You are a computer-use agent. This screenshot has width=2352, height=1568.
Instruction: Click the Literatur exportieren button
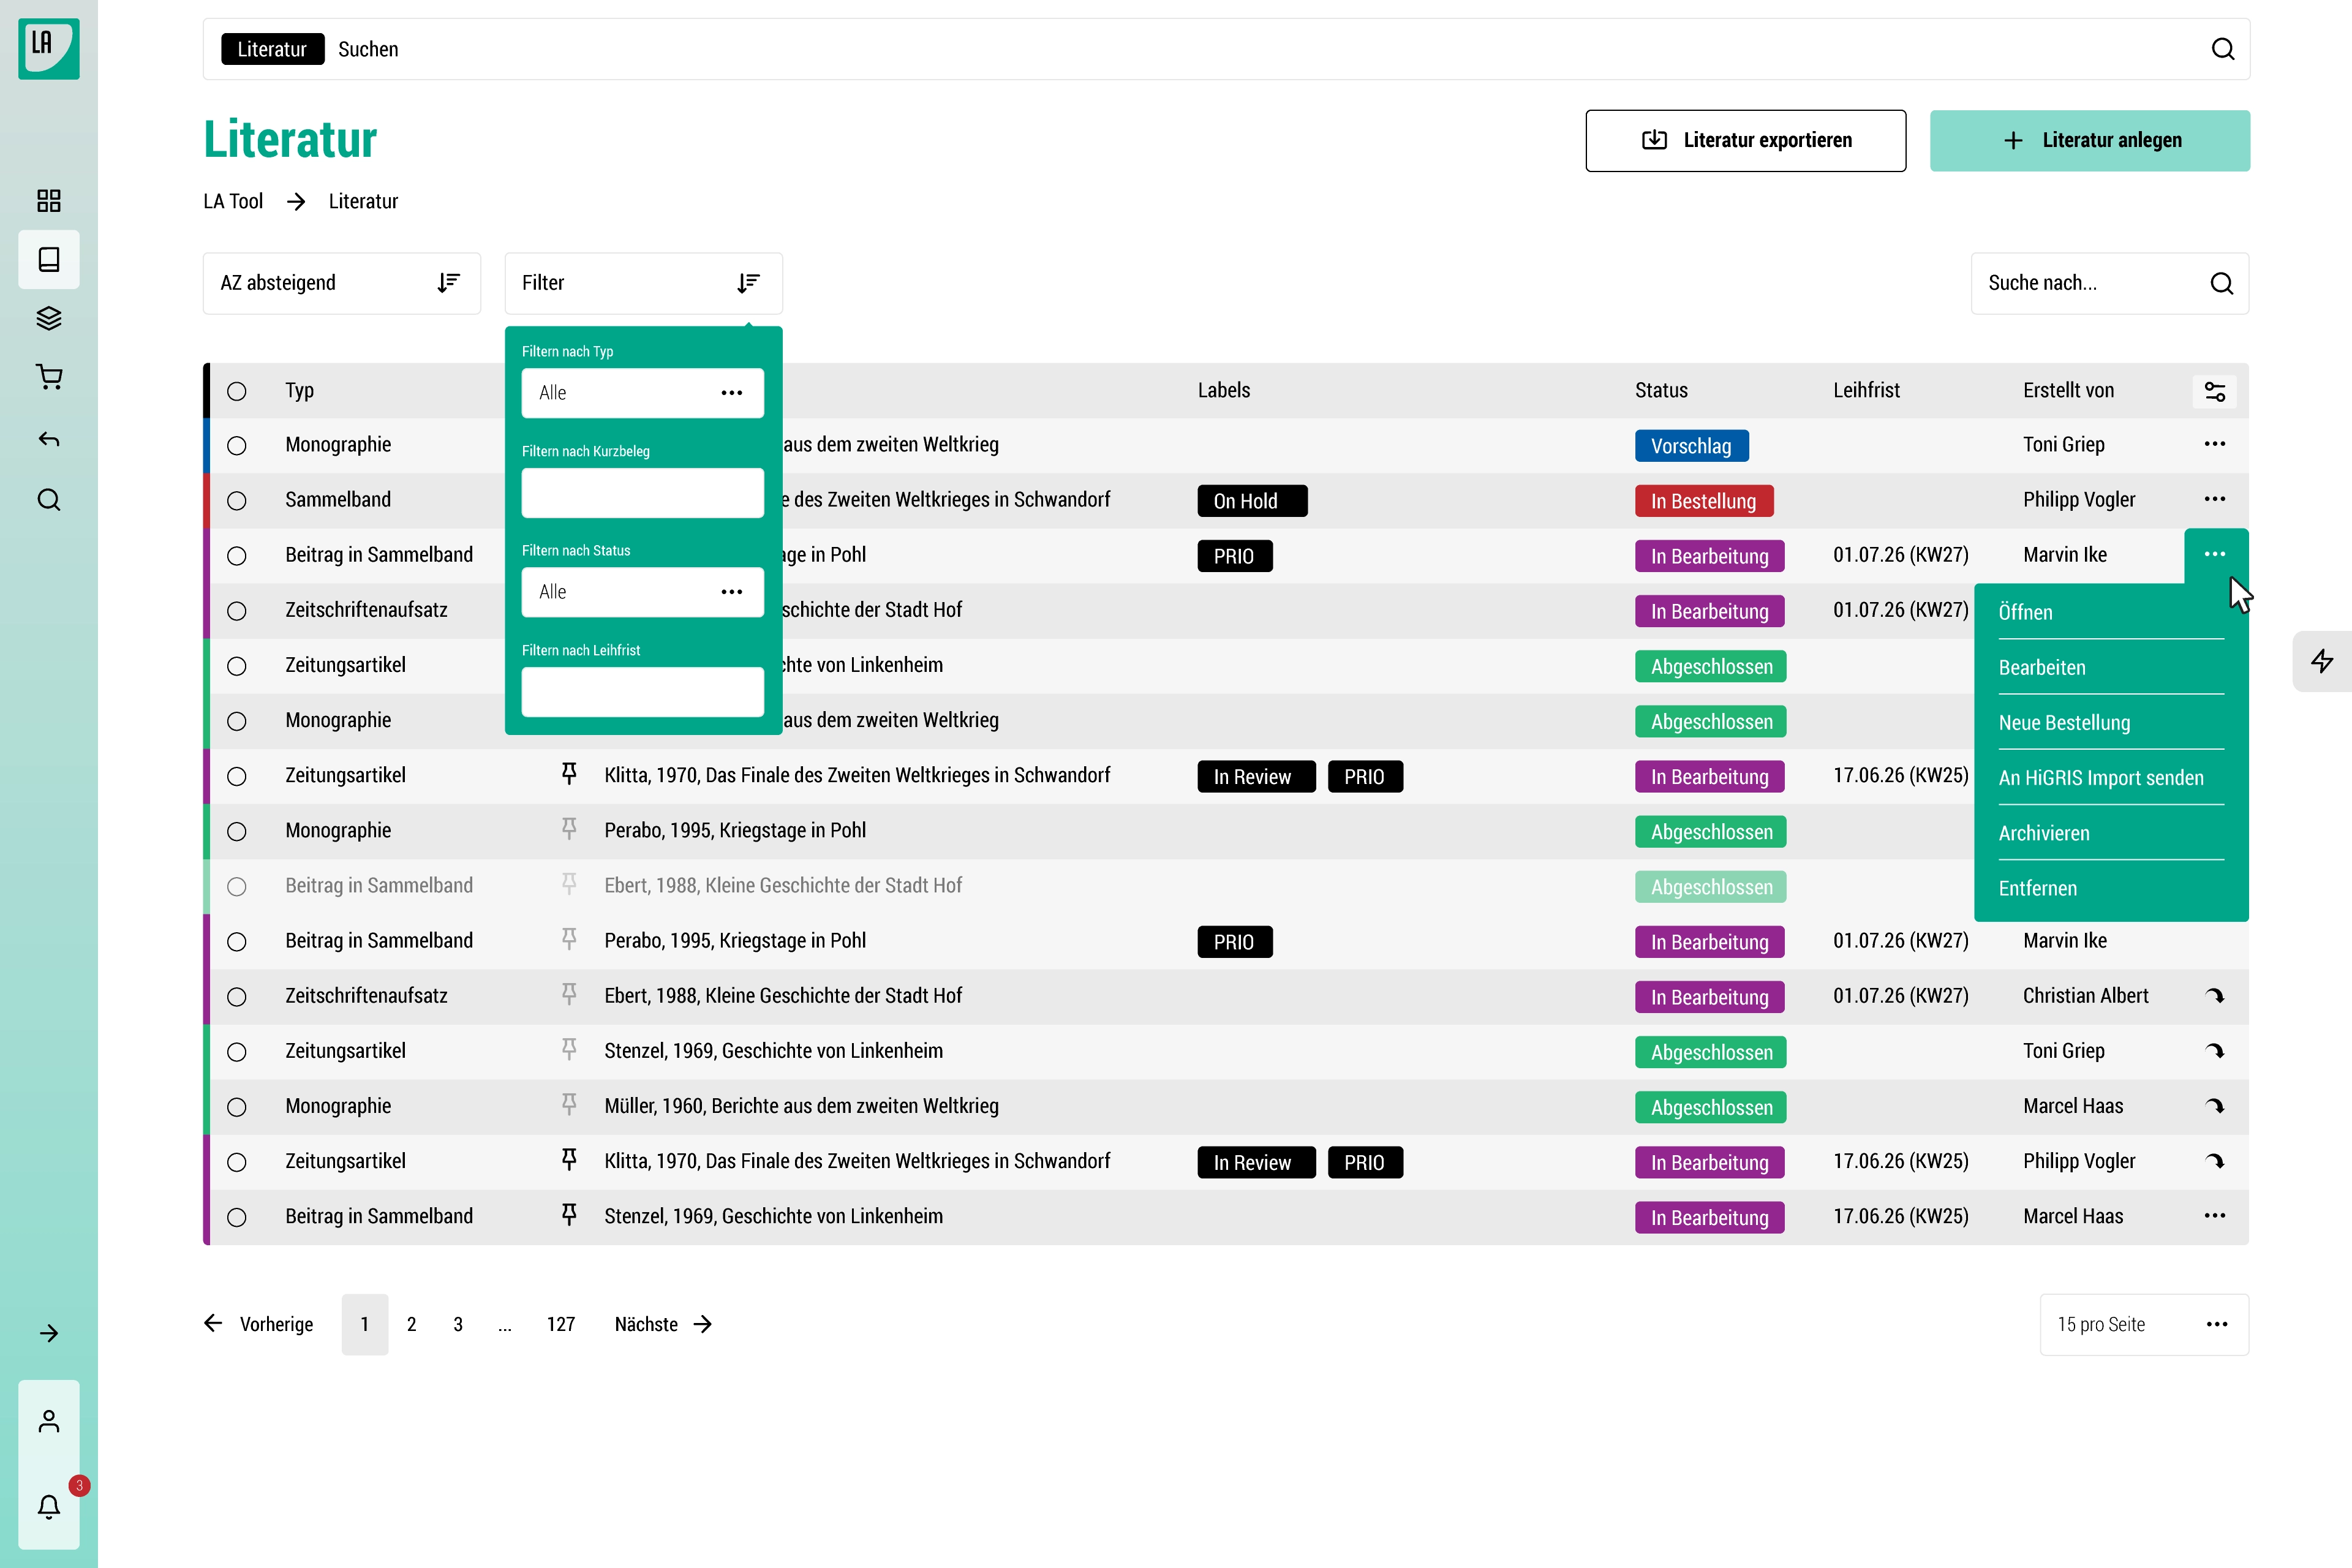1745,140
